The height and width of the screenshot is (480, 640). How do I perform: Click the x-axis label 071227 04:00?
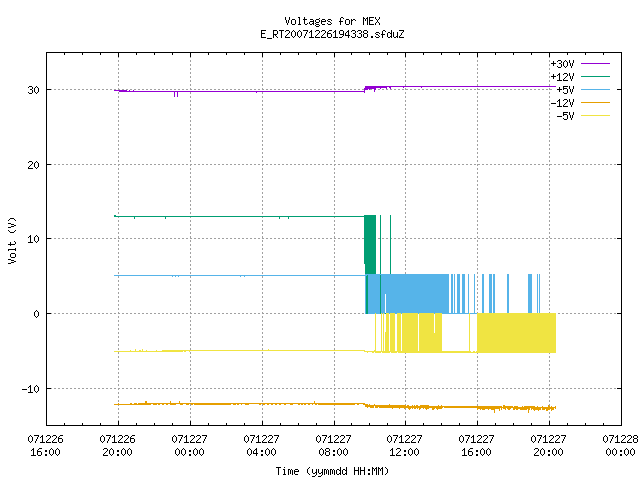point(261,446)
